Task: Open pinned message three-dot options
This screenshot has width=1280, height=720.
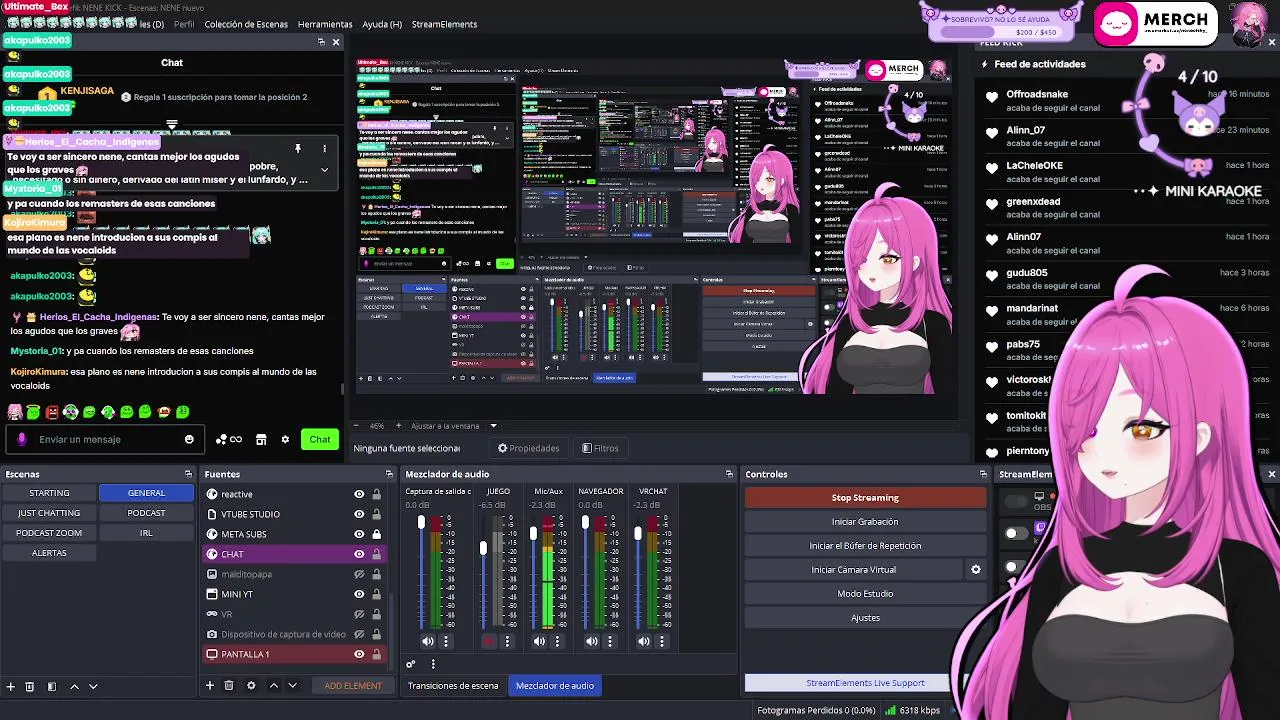Action: 324,149
